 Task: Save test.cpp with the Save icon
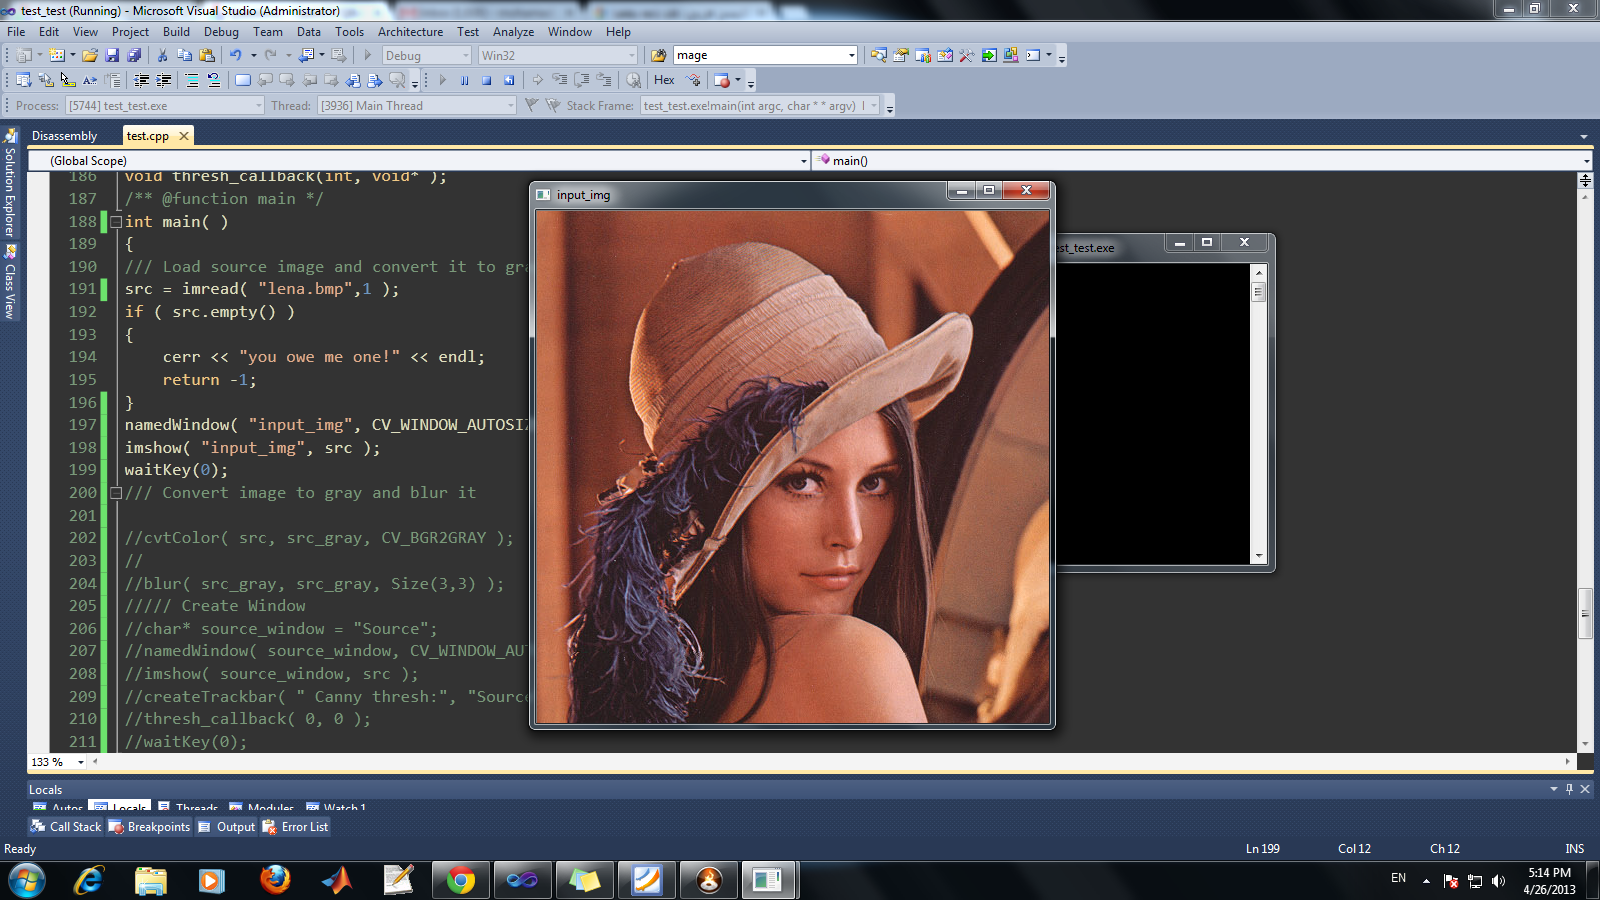112,55
